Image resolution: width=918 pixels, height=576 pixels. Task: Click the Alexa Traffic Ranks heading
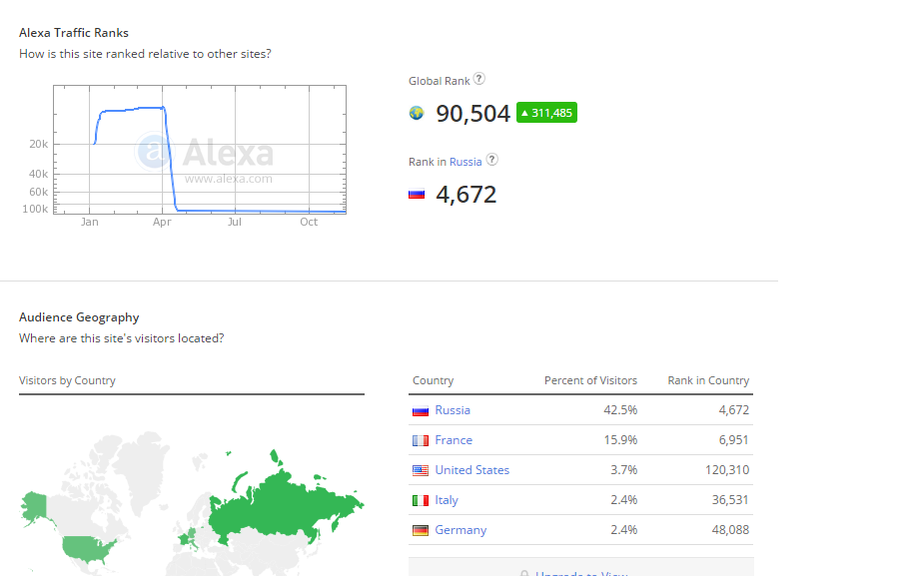pyautogui.click(x=74, y=33)
